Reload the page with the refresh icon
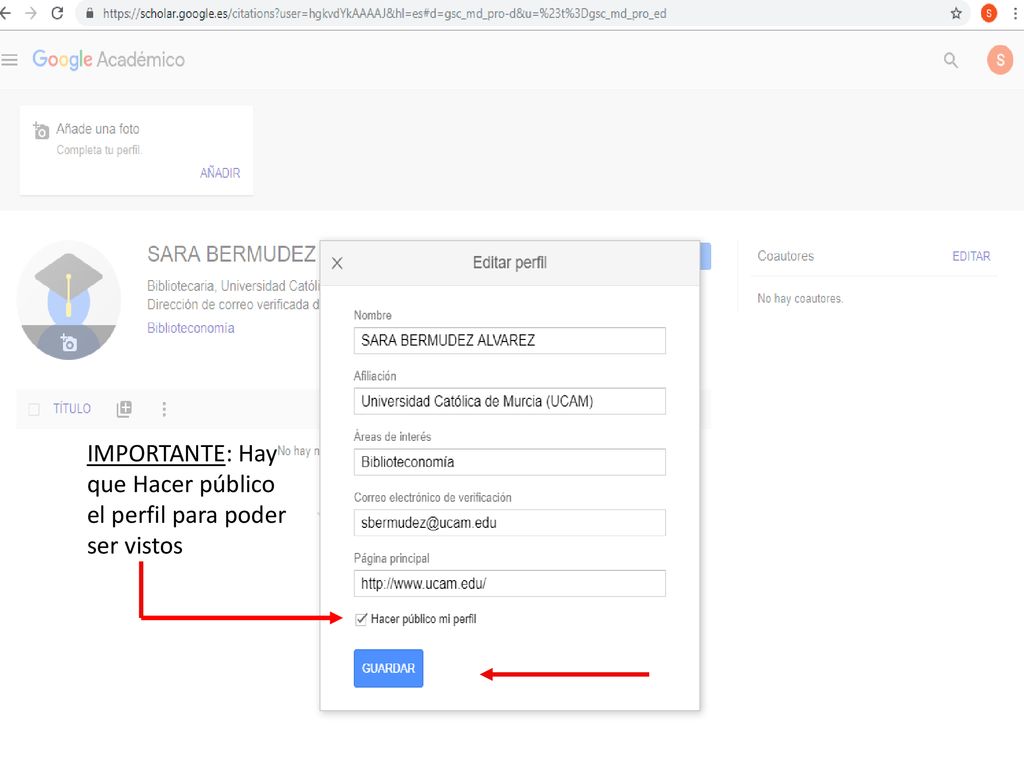Image resolution: width=1024 pixels, height=768 pixels. (x=57, y=13)
